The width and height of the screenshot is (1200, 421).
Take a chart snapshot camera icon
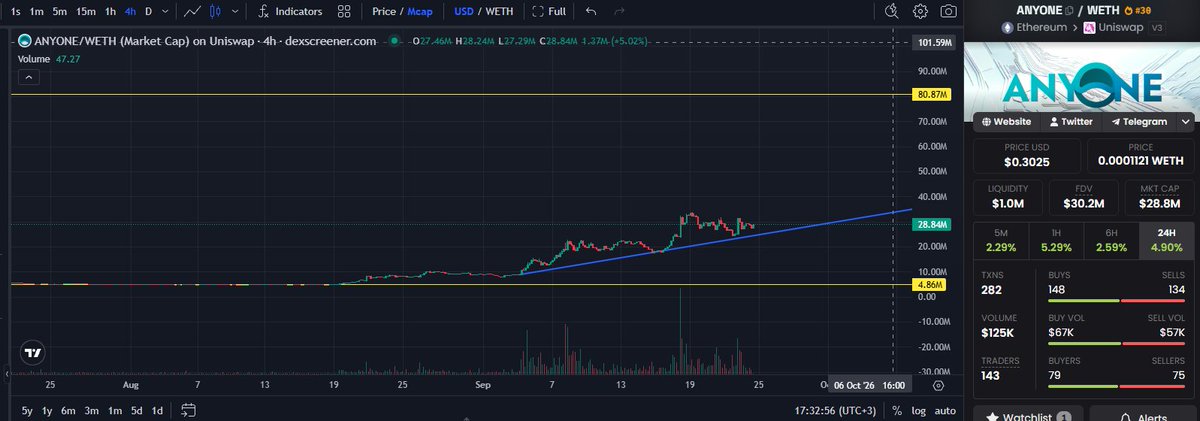[x=947, y=11]
